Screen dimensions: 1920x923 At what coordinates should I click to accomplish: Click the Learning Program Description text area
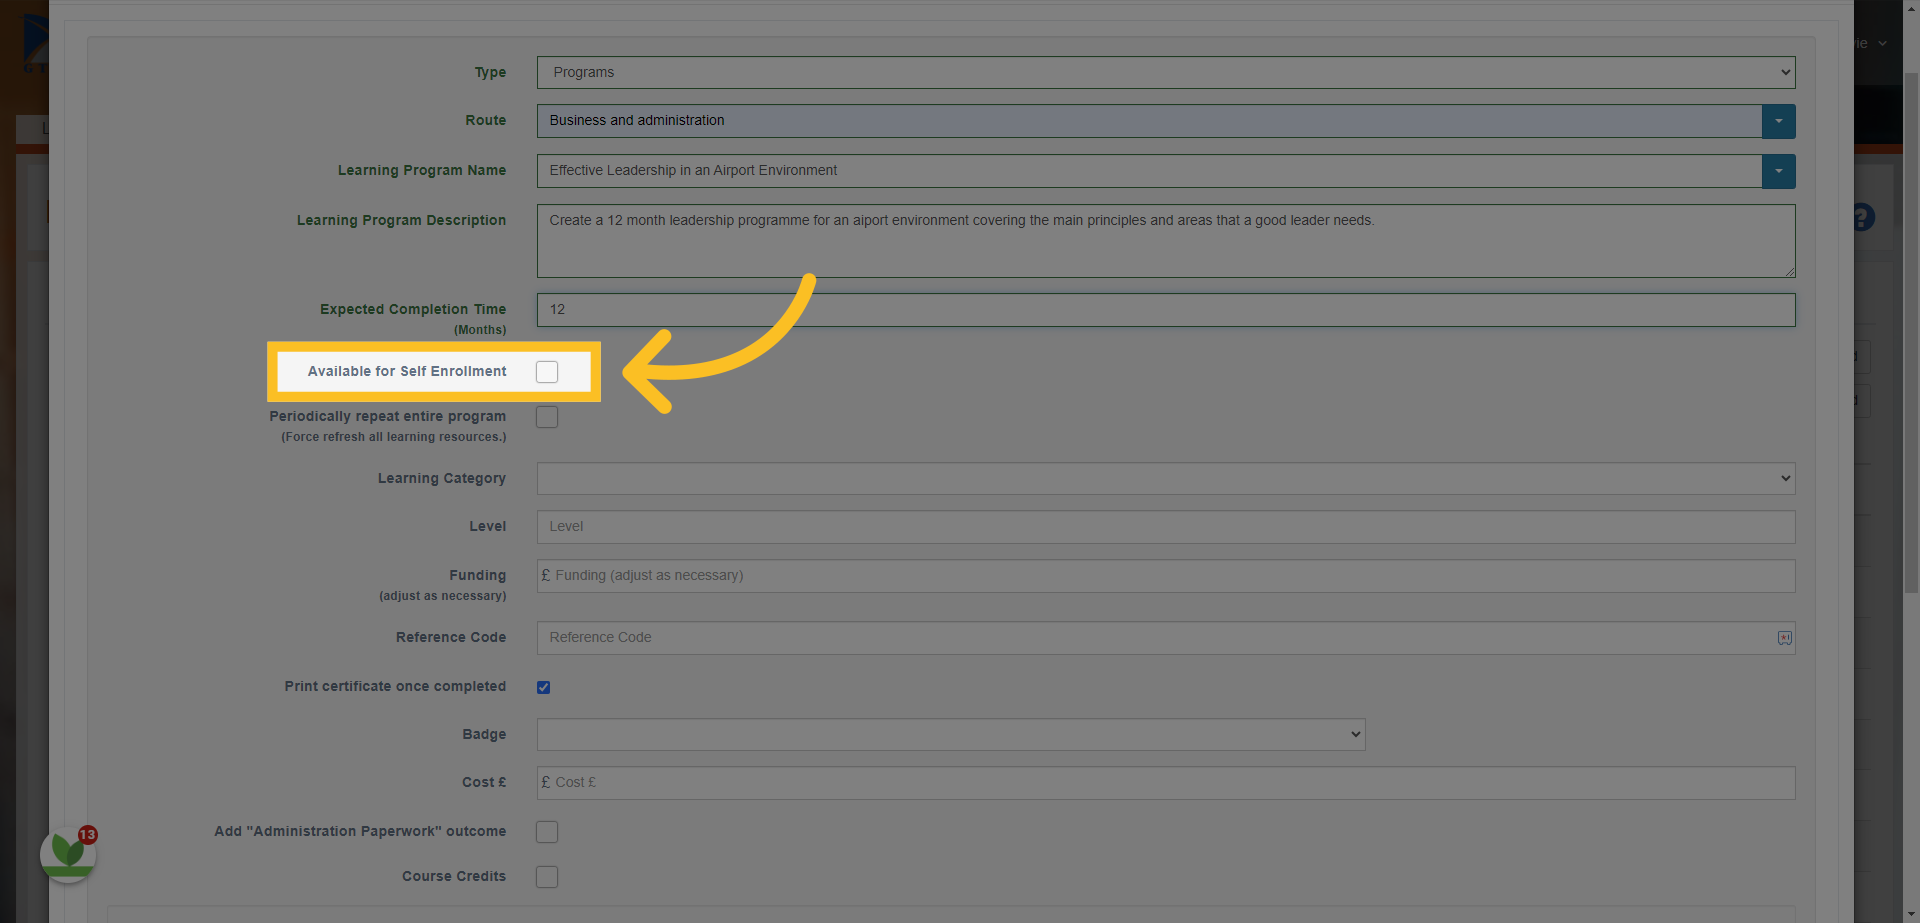pyautogui.click(x=1166, y=241)
